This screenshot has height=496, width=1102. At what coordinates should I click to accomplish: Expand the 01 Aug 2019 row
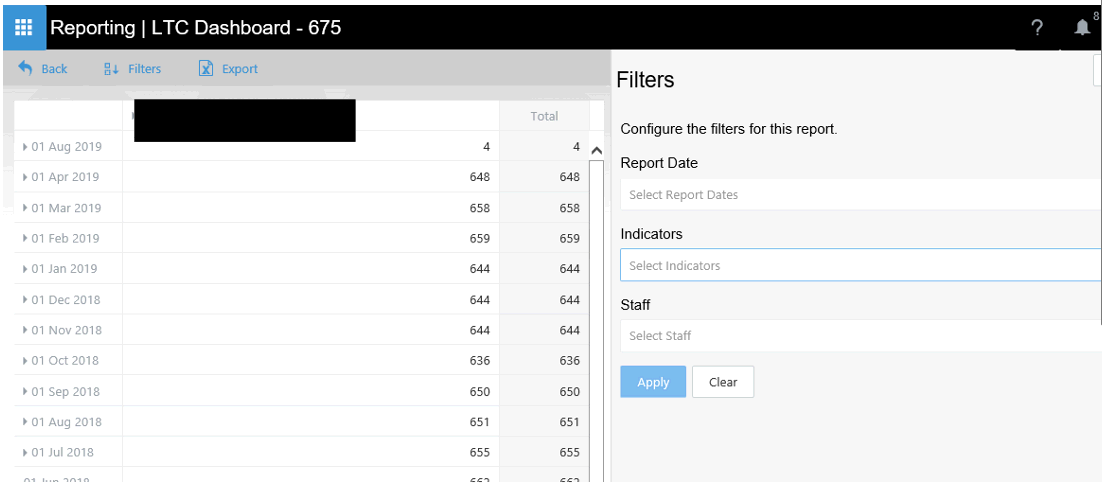(x=26, y=147)
